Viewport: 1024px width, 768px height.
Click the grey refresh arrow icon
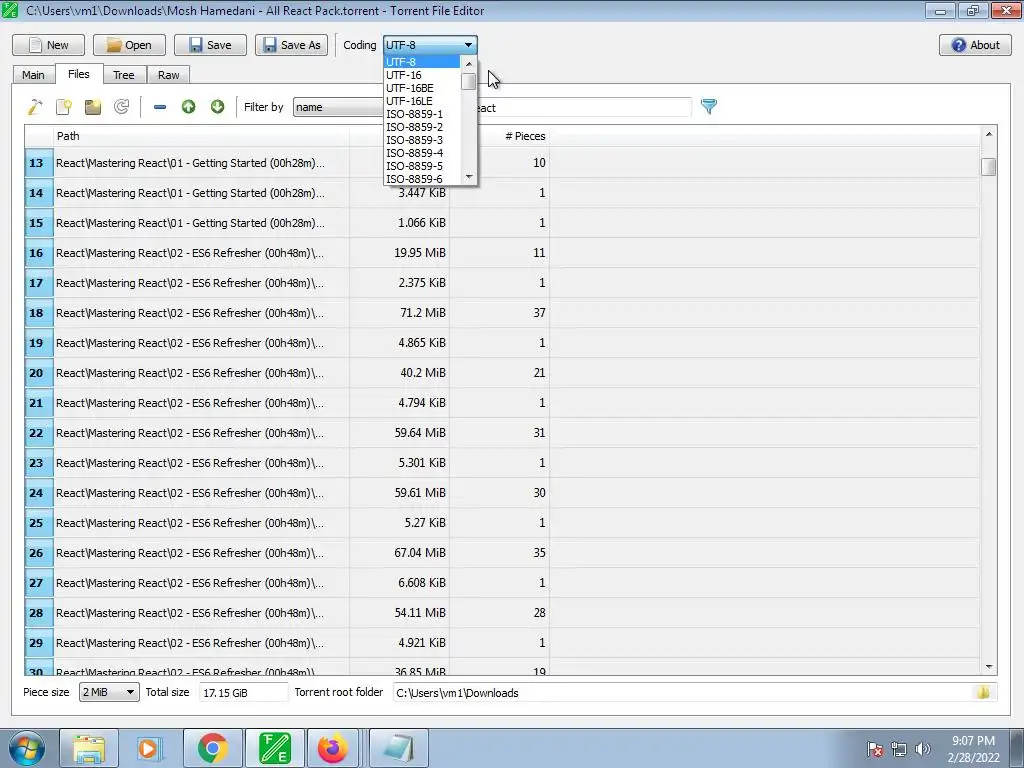121,106
